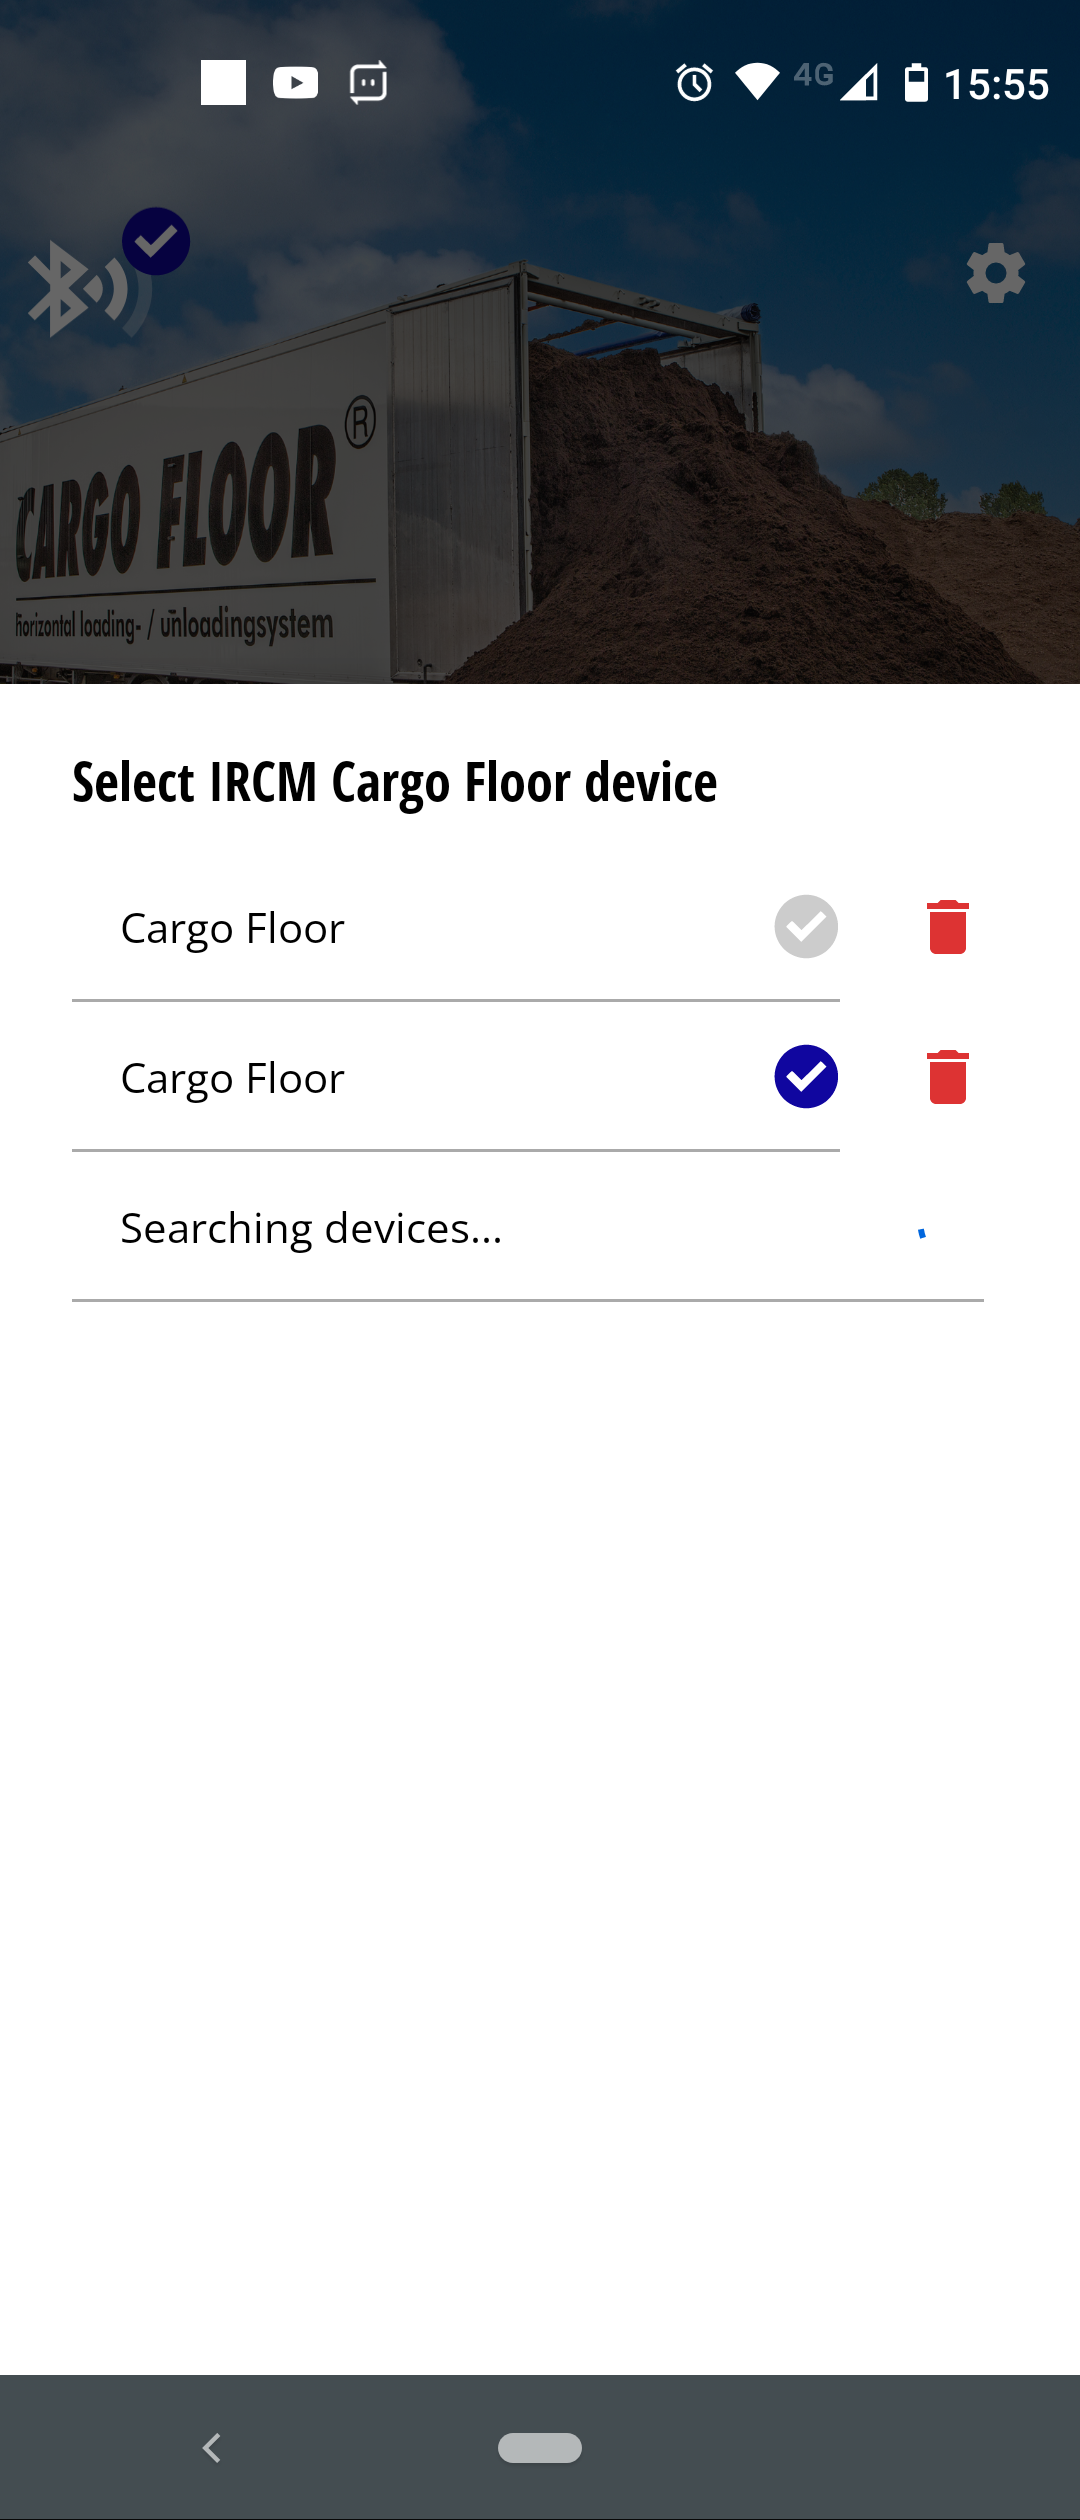Select the first Cargo Floor checkmark
Screen dimensions: 1080x2520
(x=806, y=926)
